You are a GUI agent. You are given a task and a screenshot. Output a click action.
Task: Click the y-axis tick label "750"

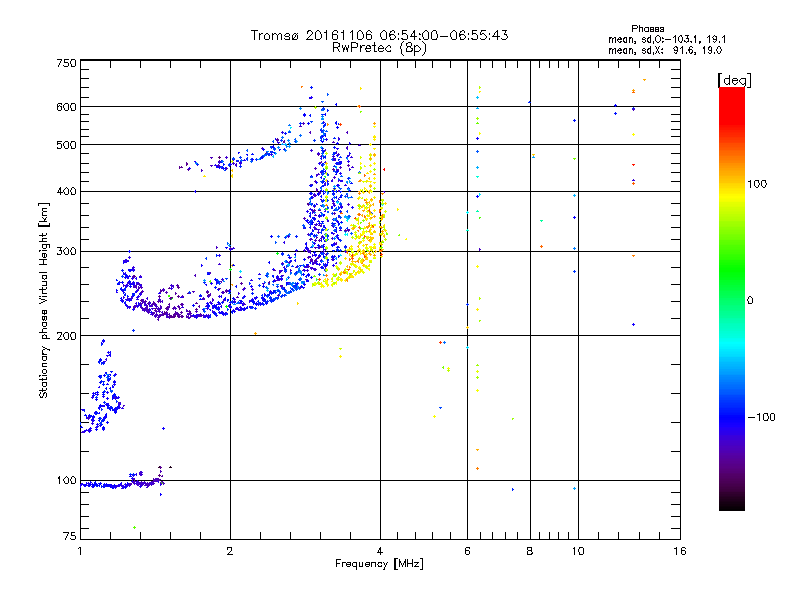coord(66,63)
